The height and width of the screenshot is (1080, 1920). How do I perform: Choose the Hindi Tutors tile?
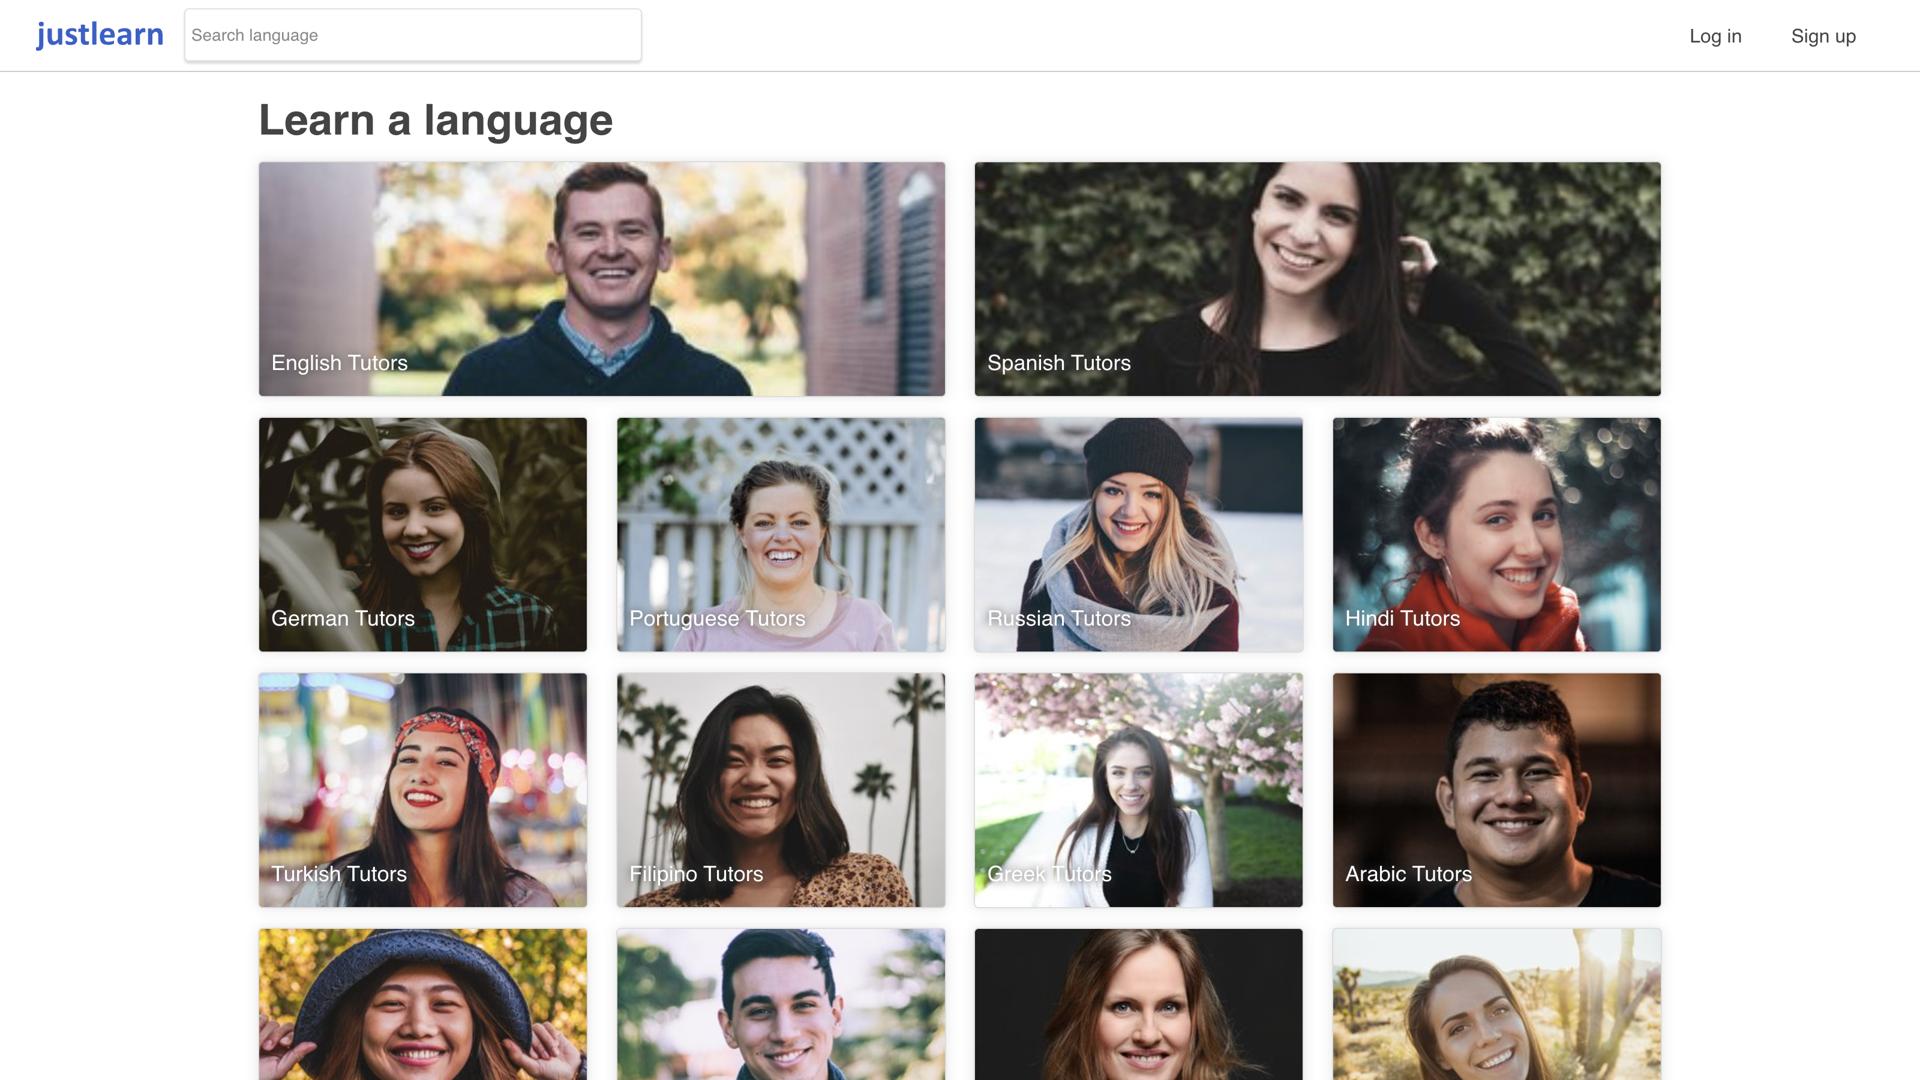[1497, 535]
